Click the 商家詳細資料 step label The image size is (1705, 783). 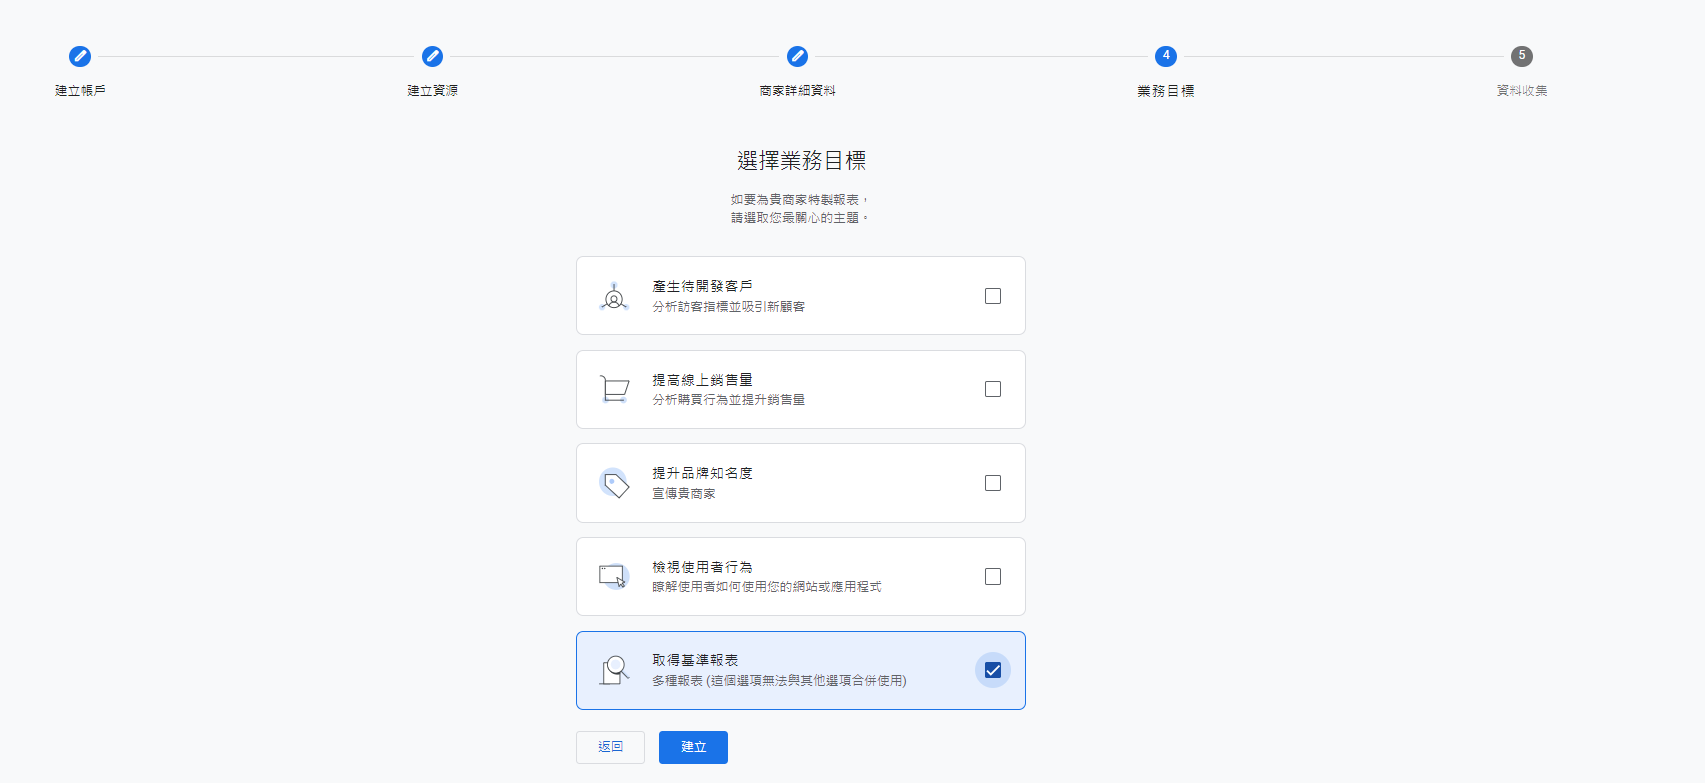click(797, 91)
